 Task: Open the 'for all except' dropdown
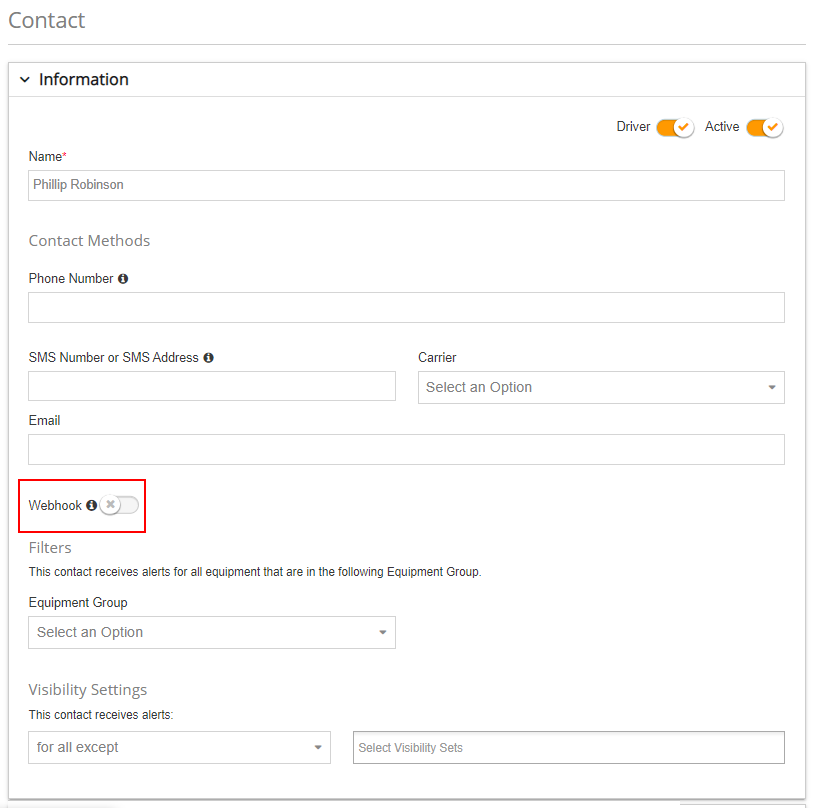point(179,747)
